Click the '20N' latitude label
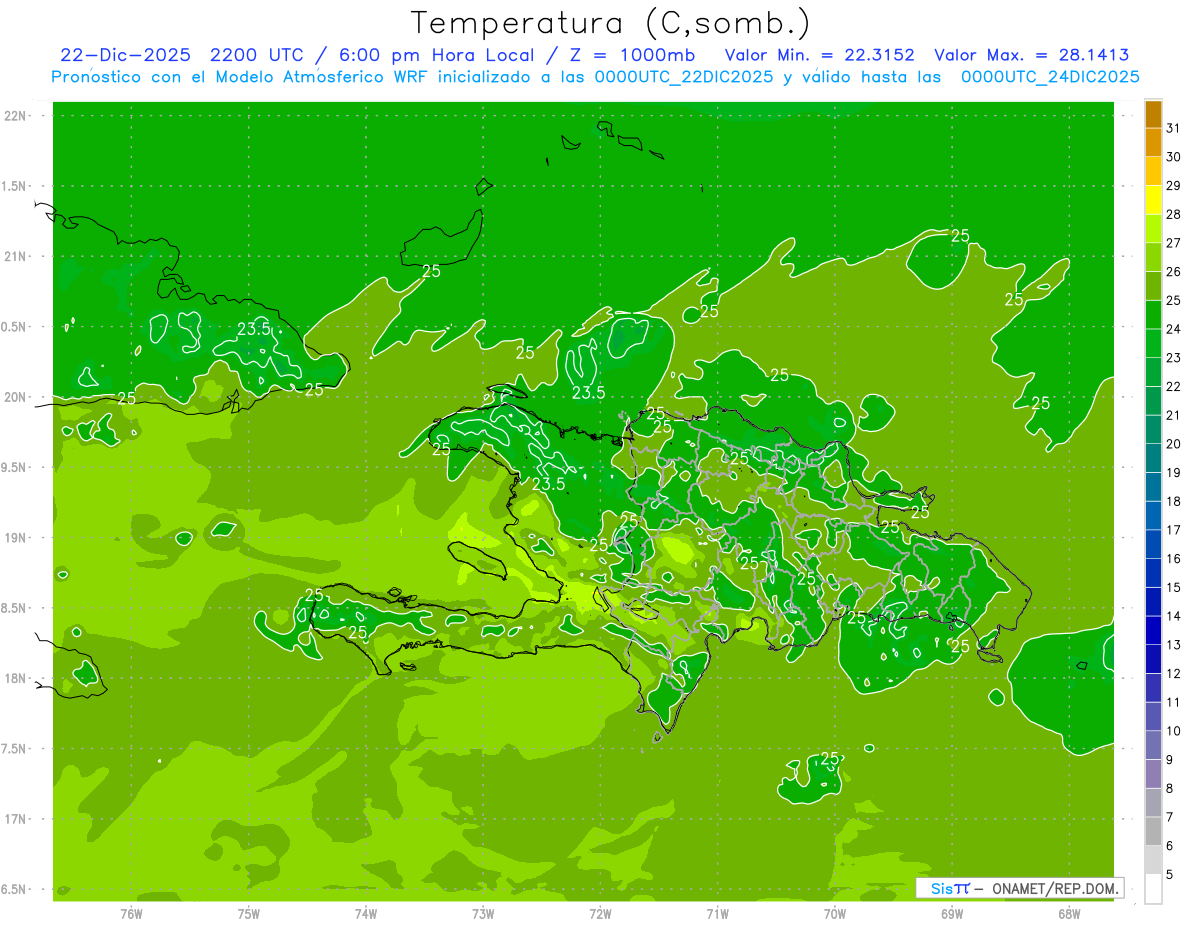This screenshot has height=927, width=1200. click(16, 397)
